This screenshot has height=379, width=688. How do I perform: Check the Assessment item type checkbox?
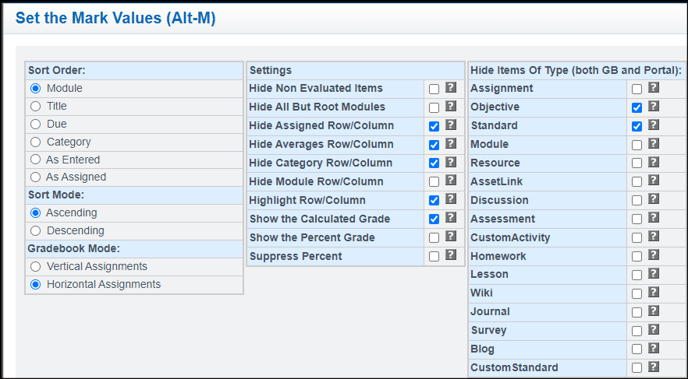[x=637, y=219]
